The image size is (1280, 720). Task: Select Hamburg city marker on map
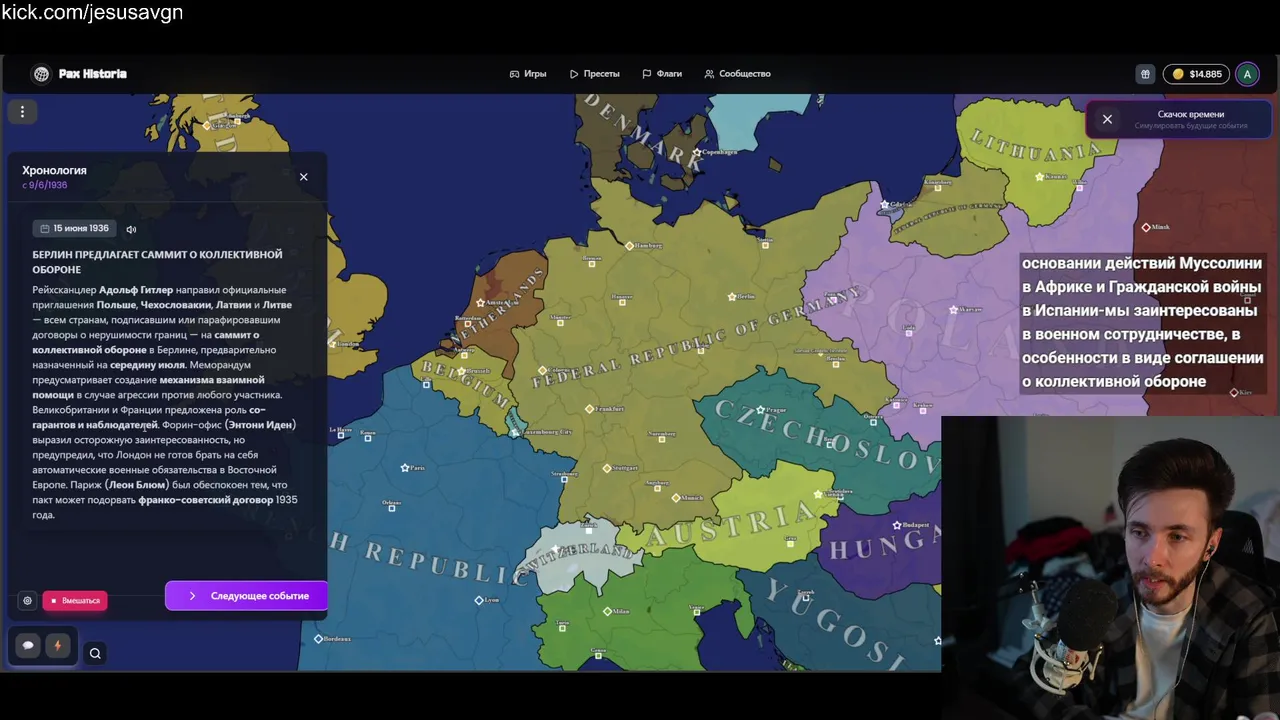pos(629,245)
